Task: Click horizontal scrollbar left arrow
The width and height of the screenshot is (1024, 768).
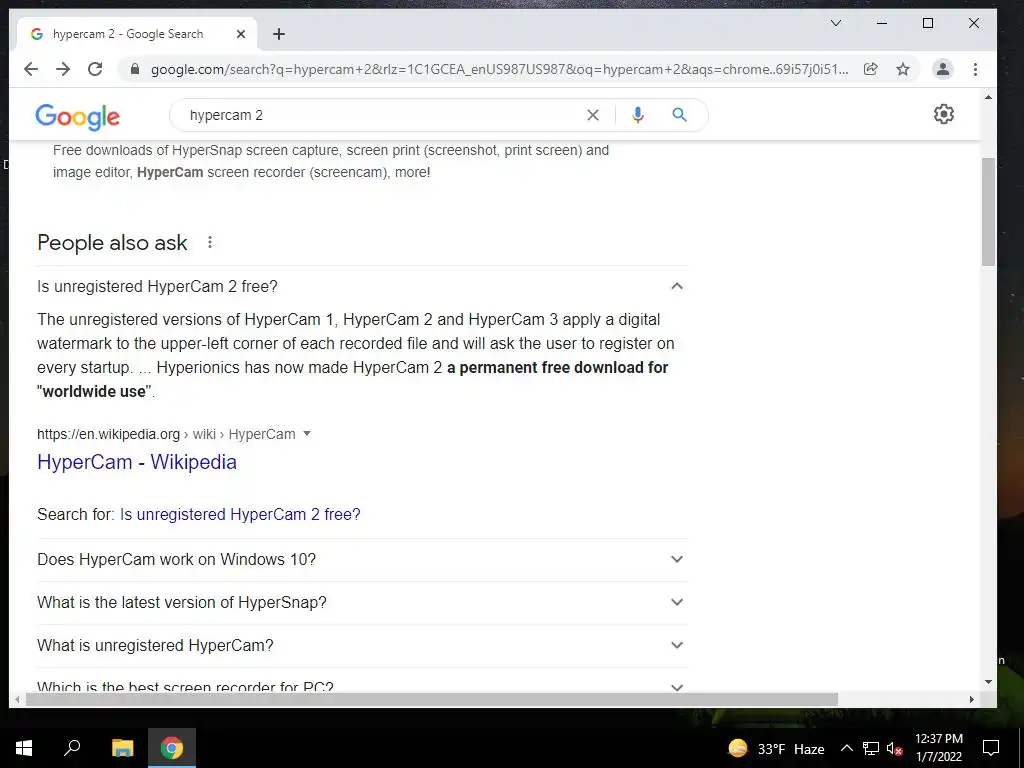Action: click(18, 699)
